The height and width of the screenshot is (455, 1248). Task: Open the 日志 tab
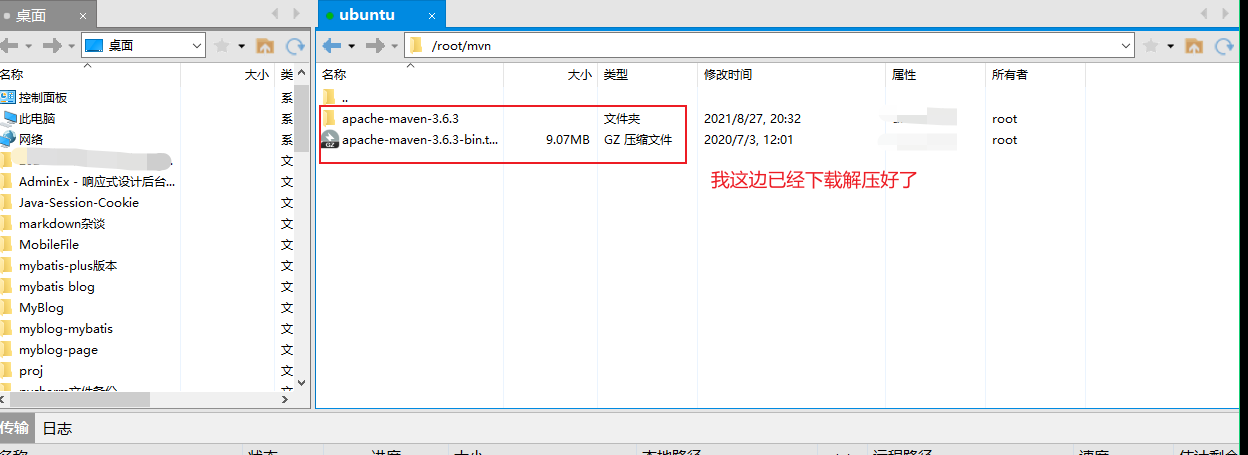tap(57, 428)
